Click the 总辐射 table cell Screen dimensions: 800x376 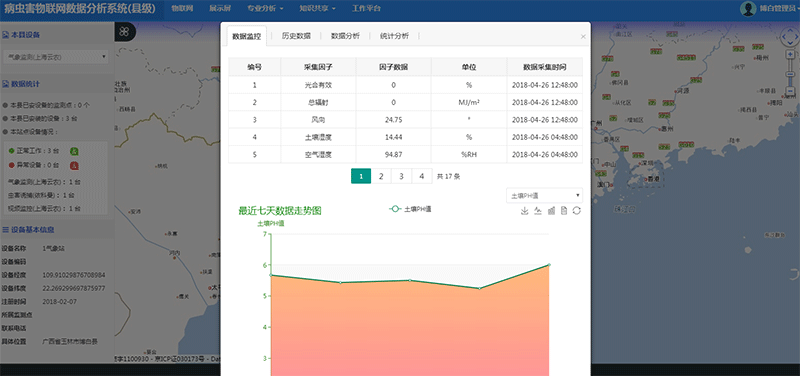(x=318, y=103)
